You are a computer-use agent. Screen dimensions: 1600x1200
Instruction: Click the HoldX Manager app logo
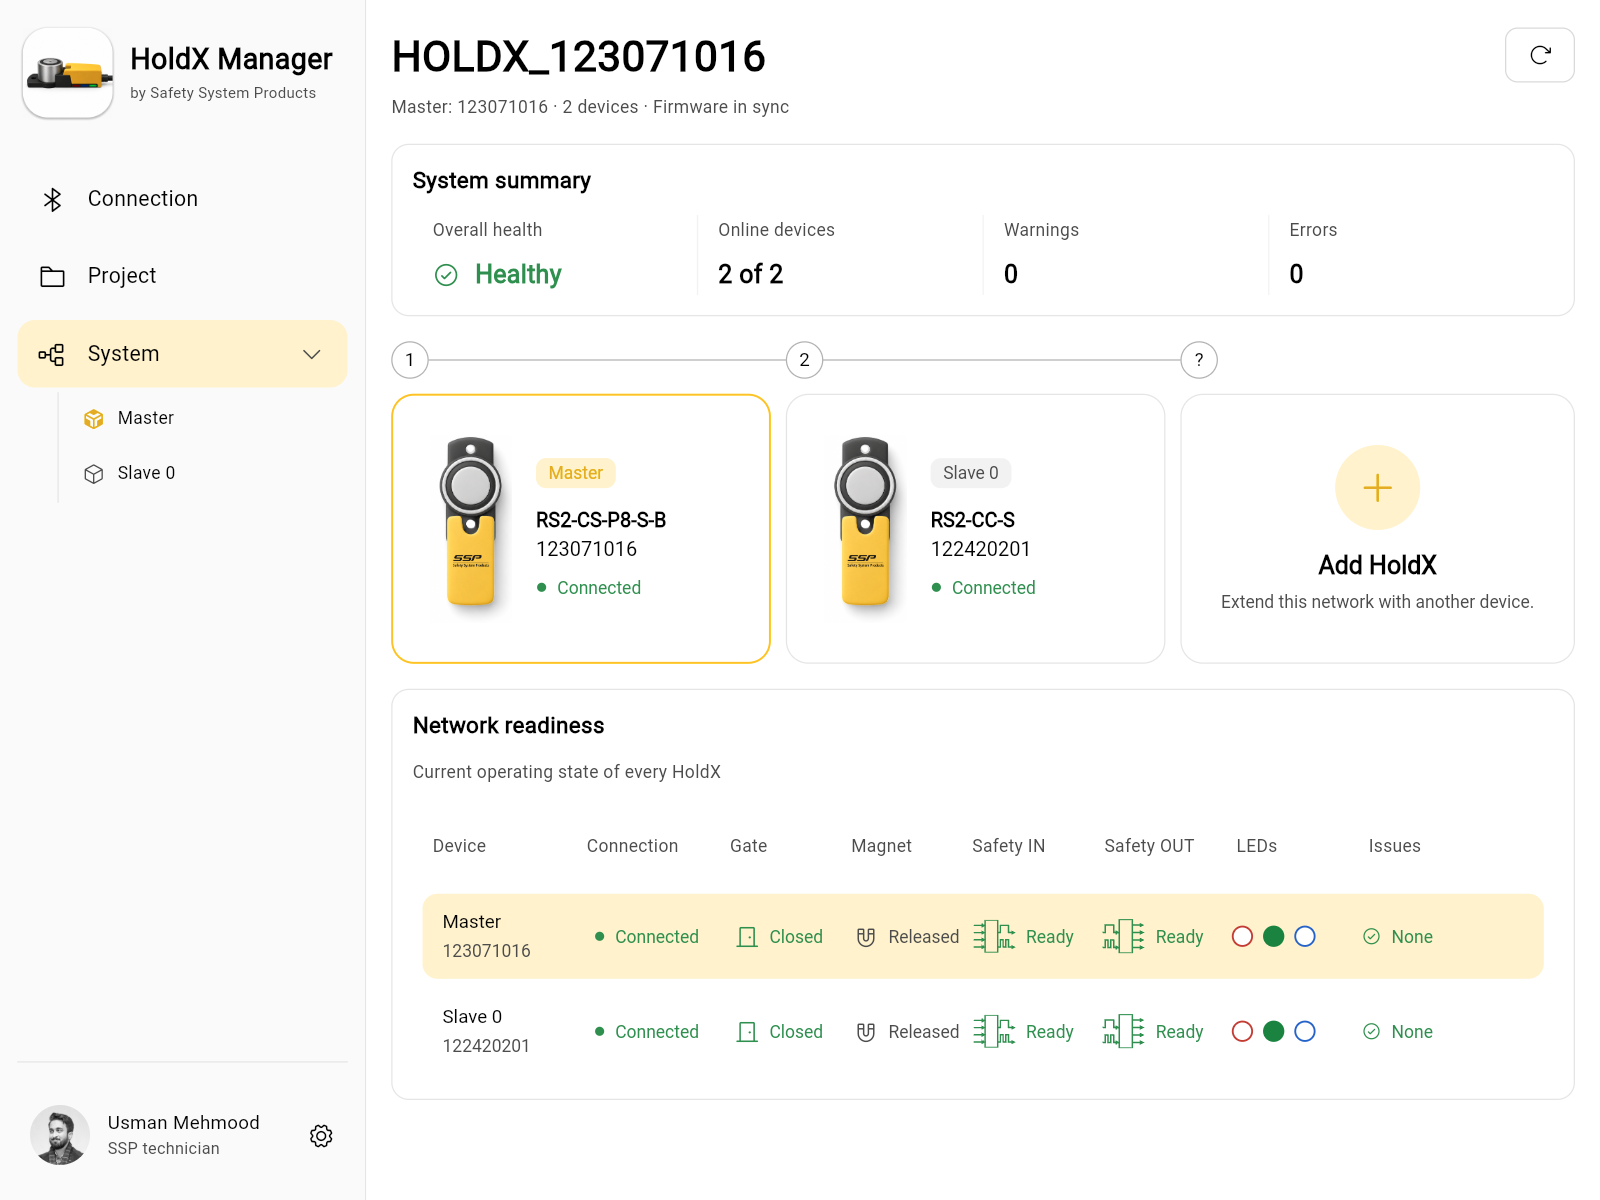pos(68,73)
